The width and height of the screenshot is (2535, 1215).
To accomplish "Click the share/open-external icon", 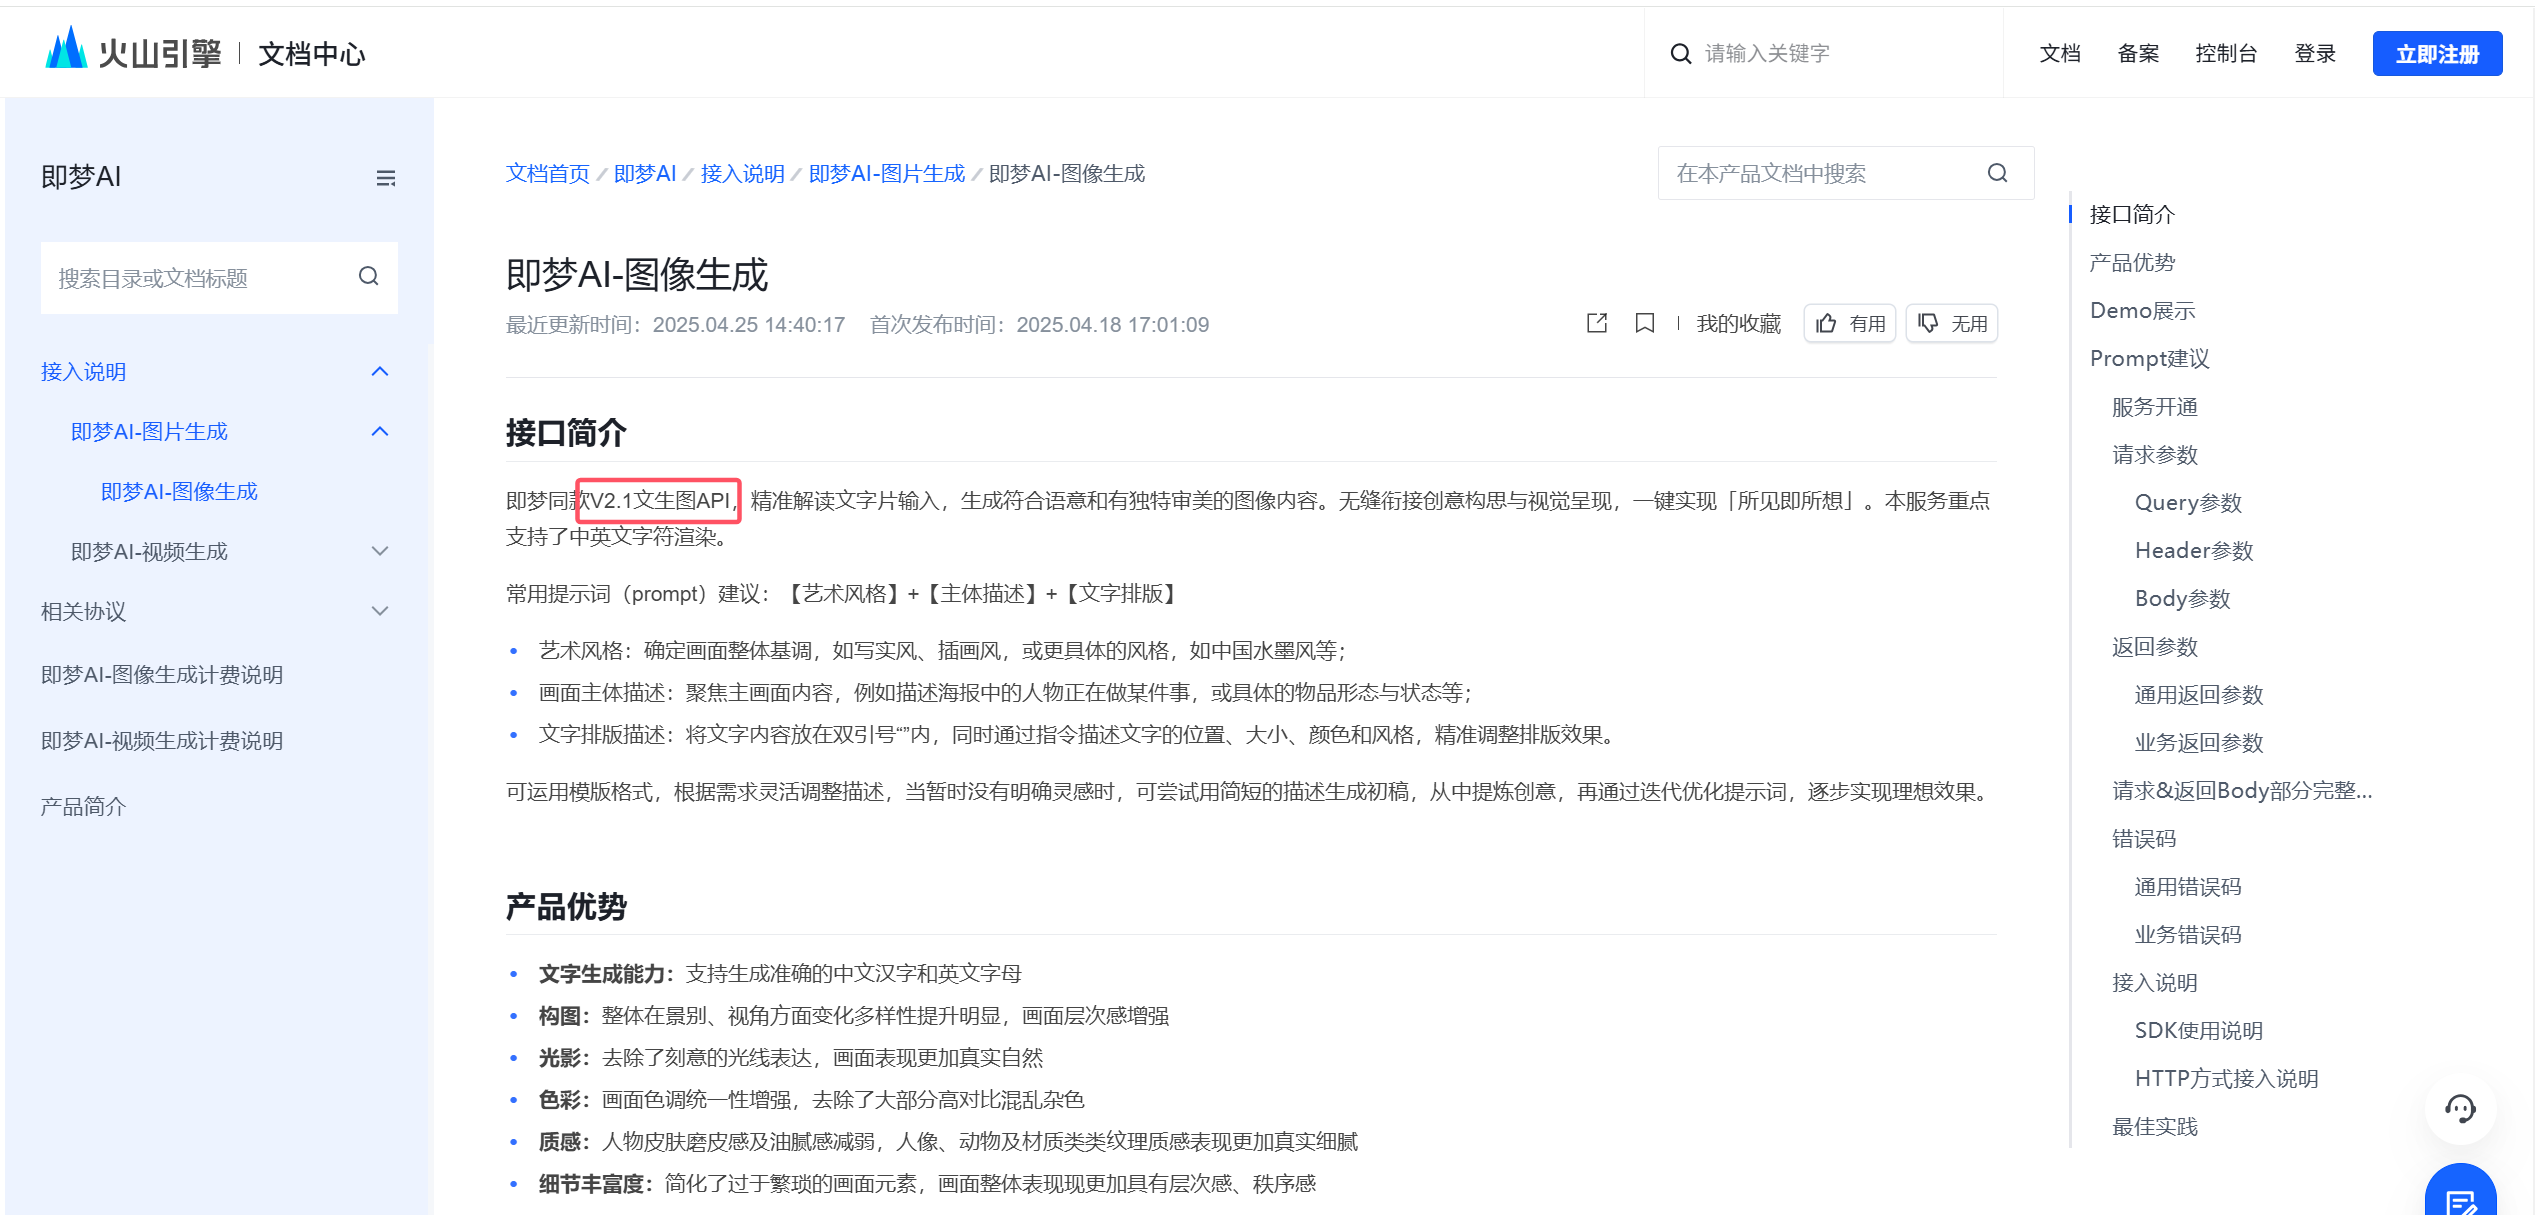I will point(1597,323).
